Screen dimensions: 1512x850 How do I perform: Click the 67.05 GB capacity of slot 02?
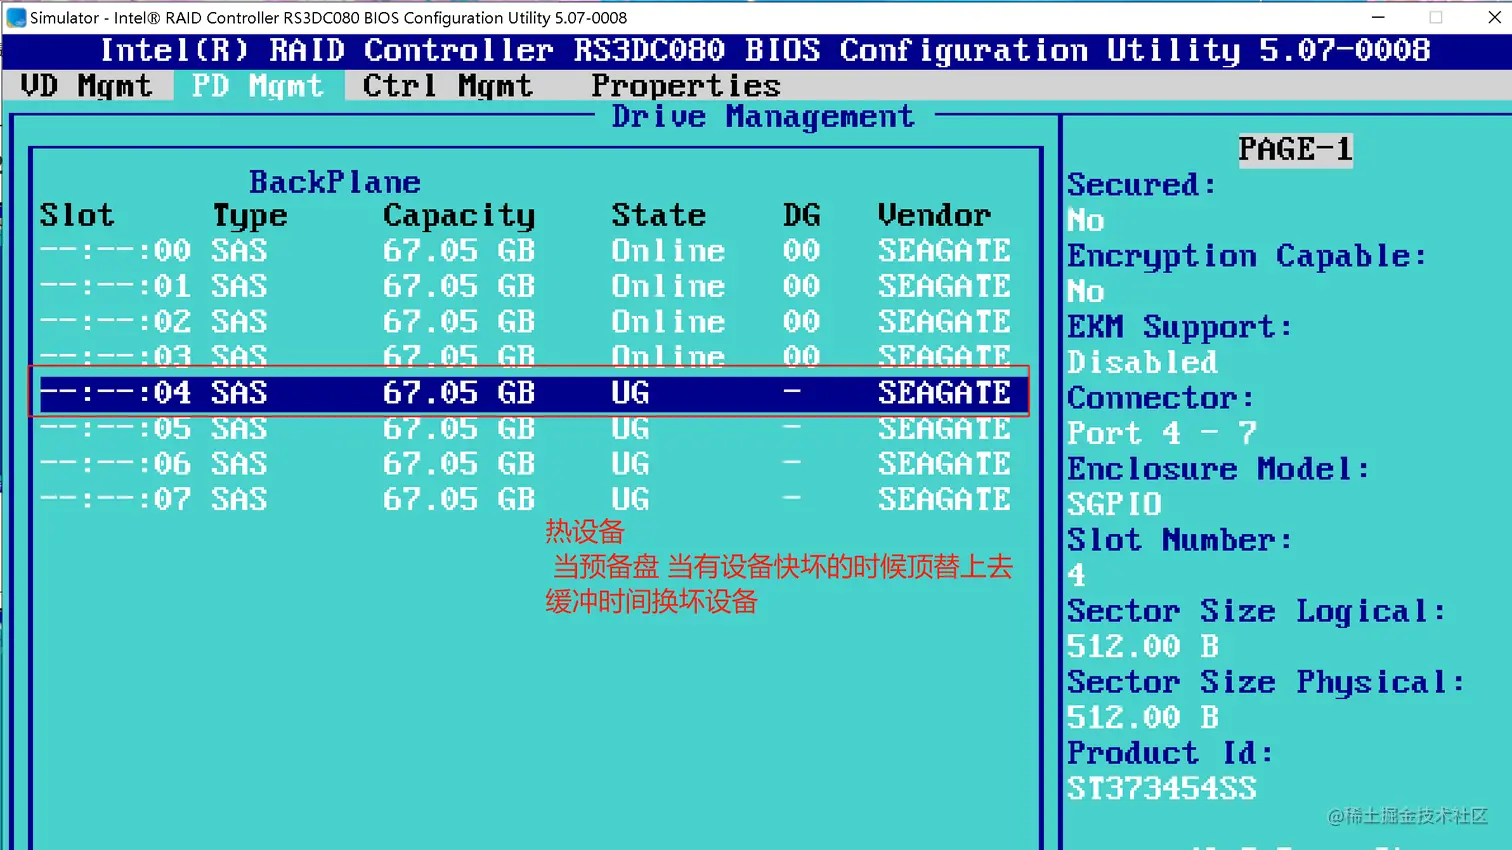click(459, 321)
